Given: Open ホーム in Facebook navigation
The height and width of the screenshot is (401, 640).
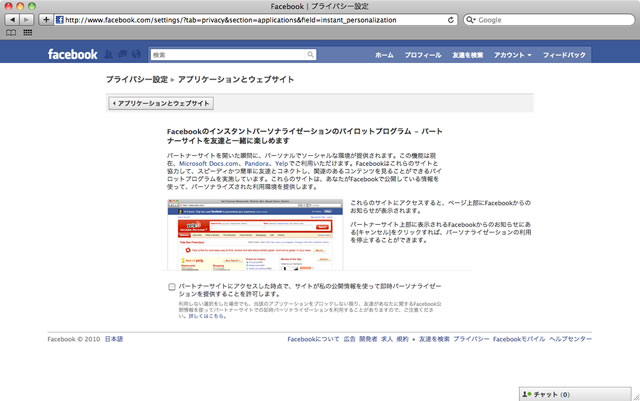Looking at the screenshot, I should 384,55.
